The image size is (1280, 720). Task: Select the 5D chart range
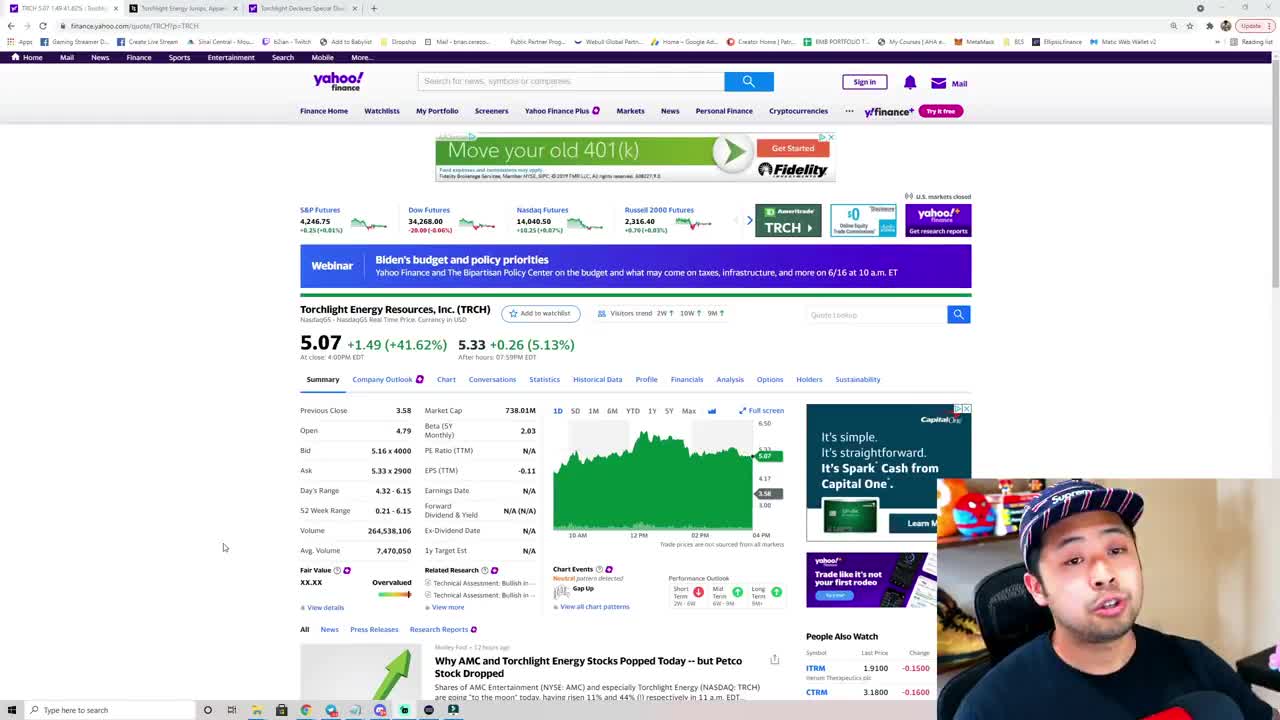coord(575,411)
